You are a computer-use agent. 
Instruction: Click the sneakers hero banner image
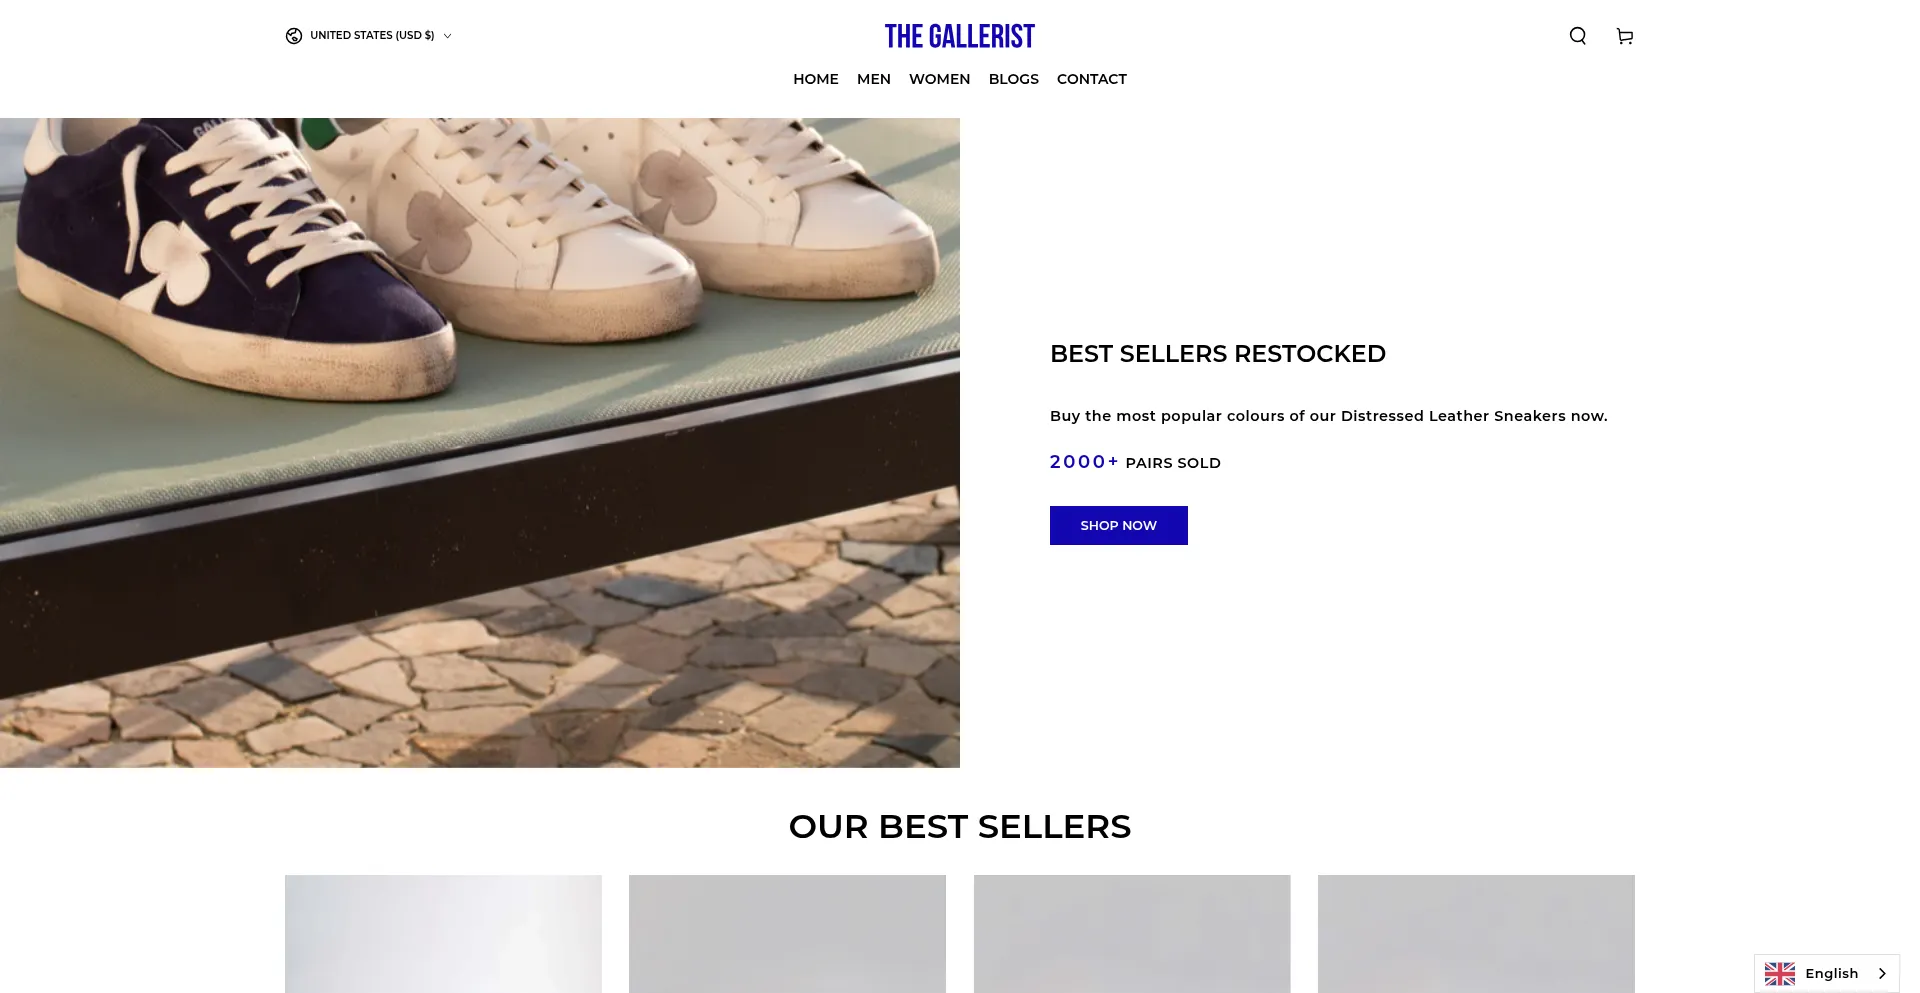pyautogui.click(x=480, y=443)
